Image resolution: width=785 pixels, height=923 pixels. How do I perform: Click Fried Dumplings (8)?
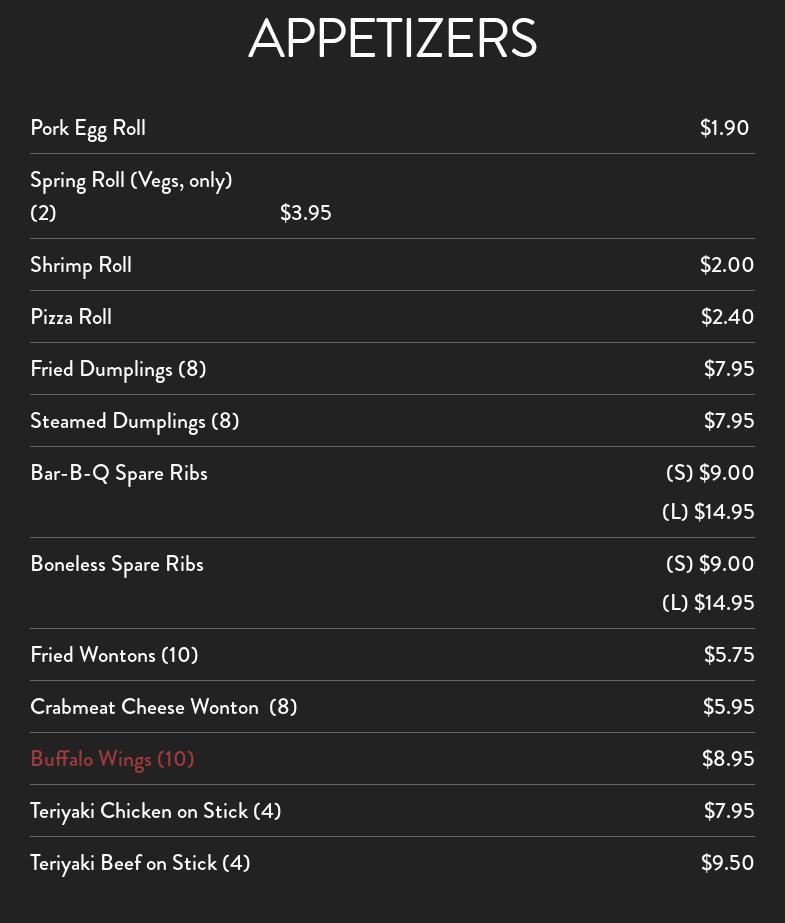(118, 369)
